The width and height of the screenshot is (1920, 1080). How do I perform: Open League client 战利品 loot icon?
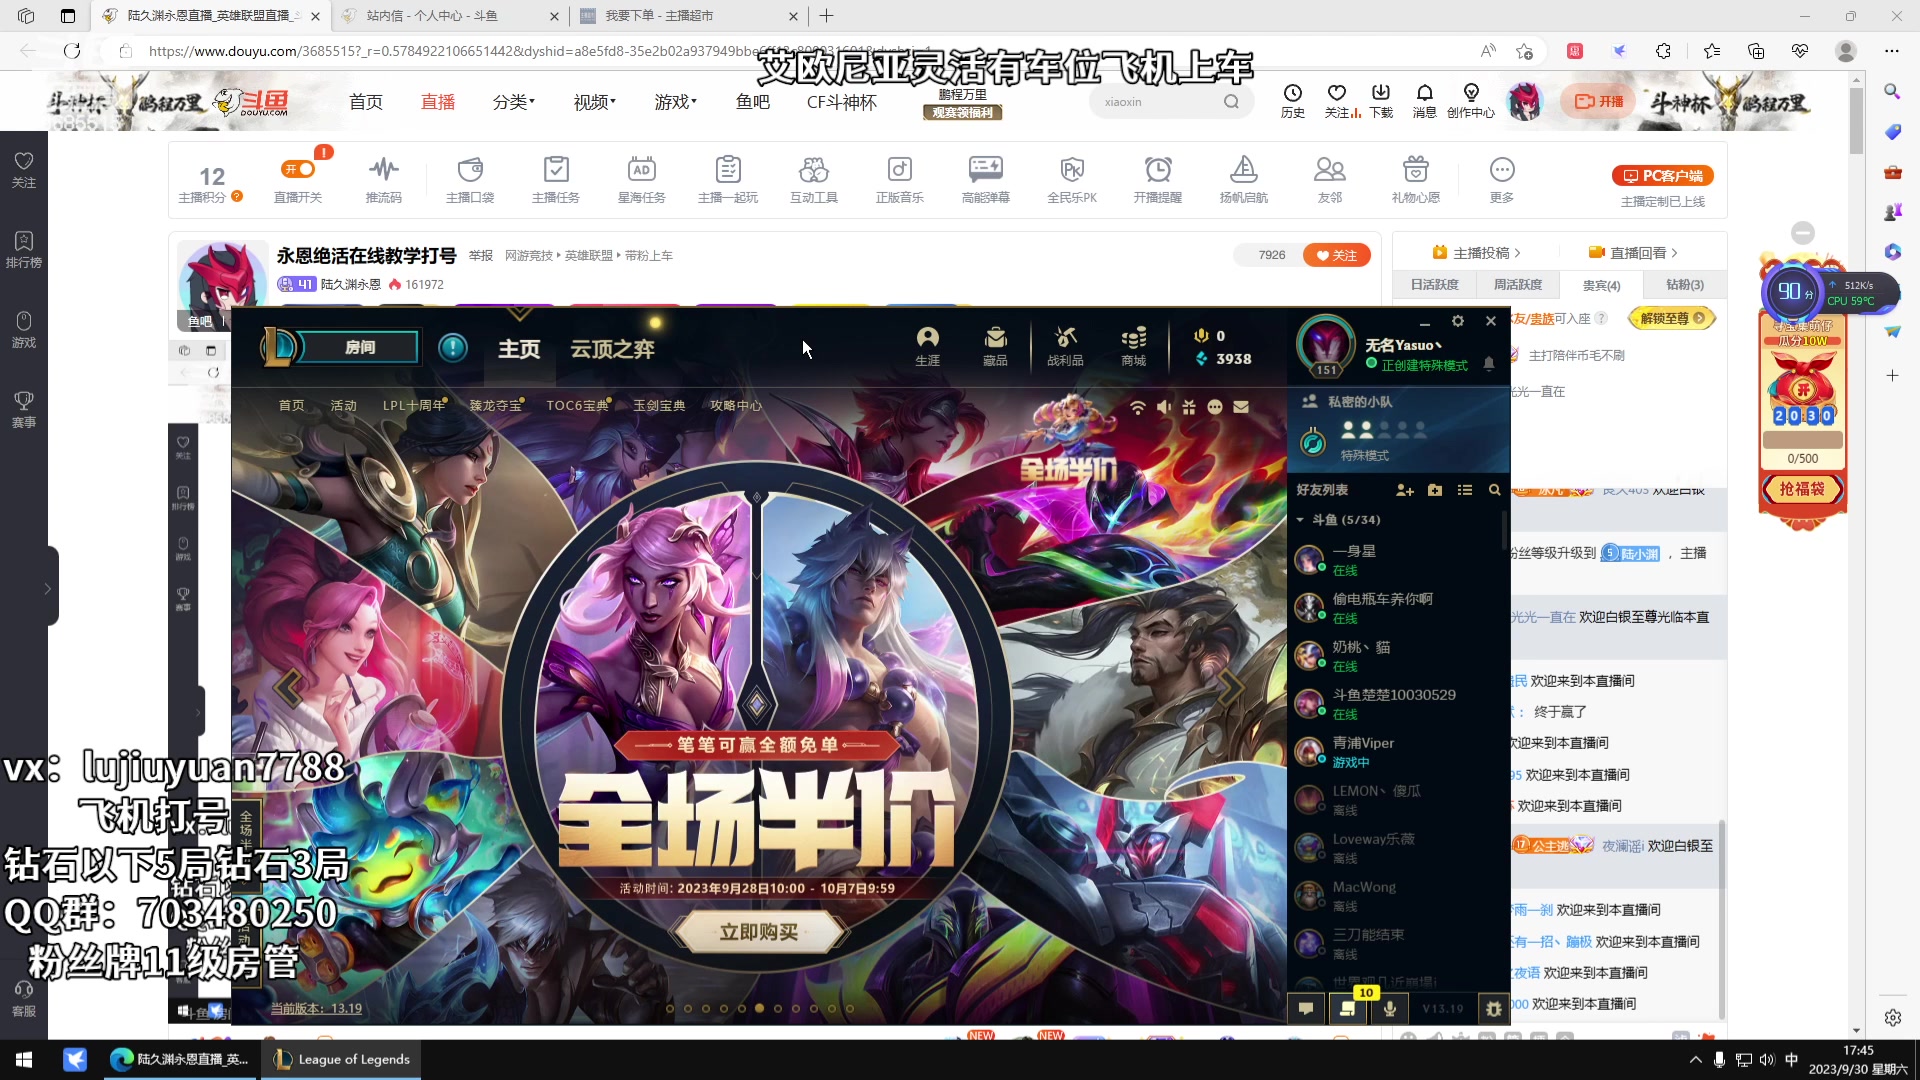coord(1065,346)
